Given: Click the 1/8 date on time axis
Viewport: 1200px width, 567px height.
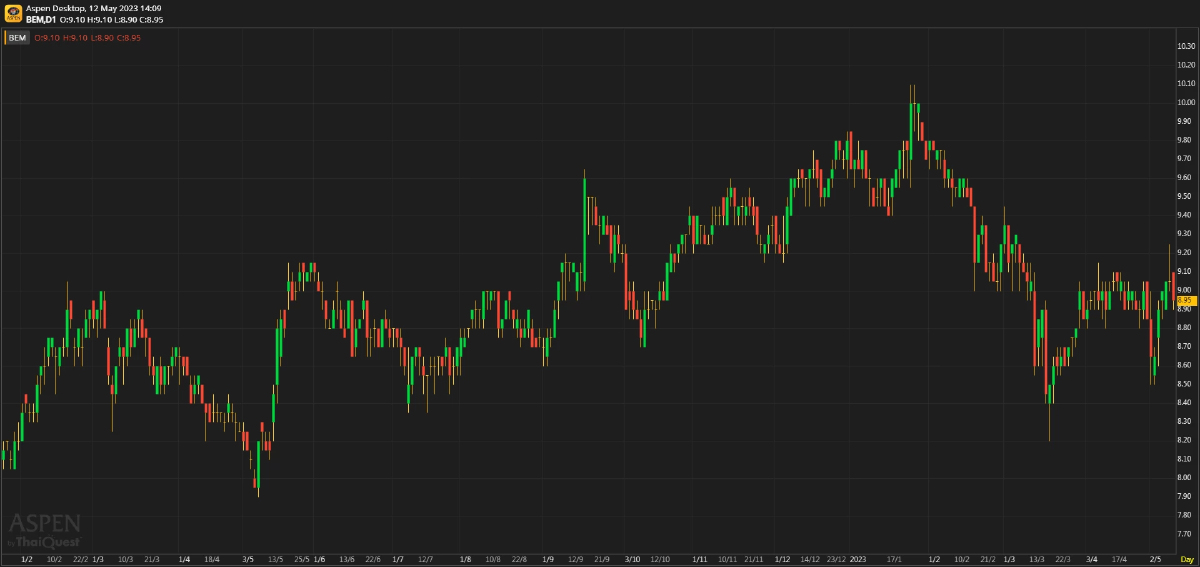Looking at the screenshot, I should [466, 558].
